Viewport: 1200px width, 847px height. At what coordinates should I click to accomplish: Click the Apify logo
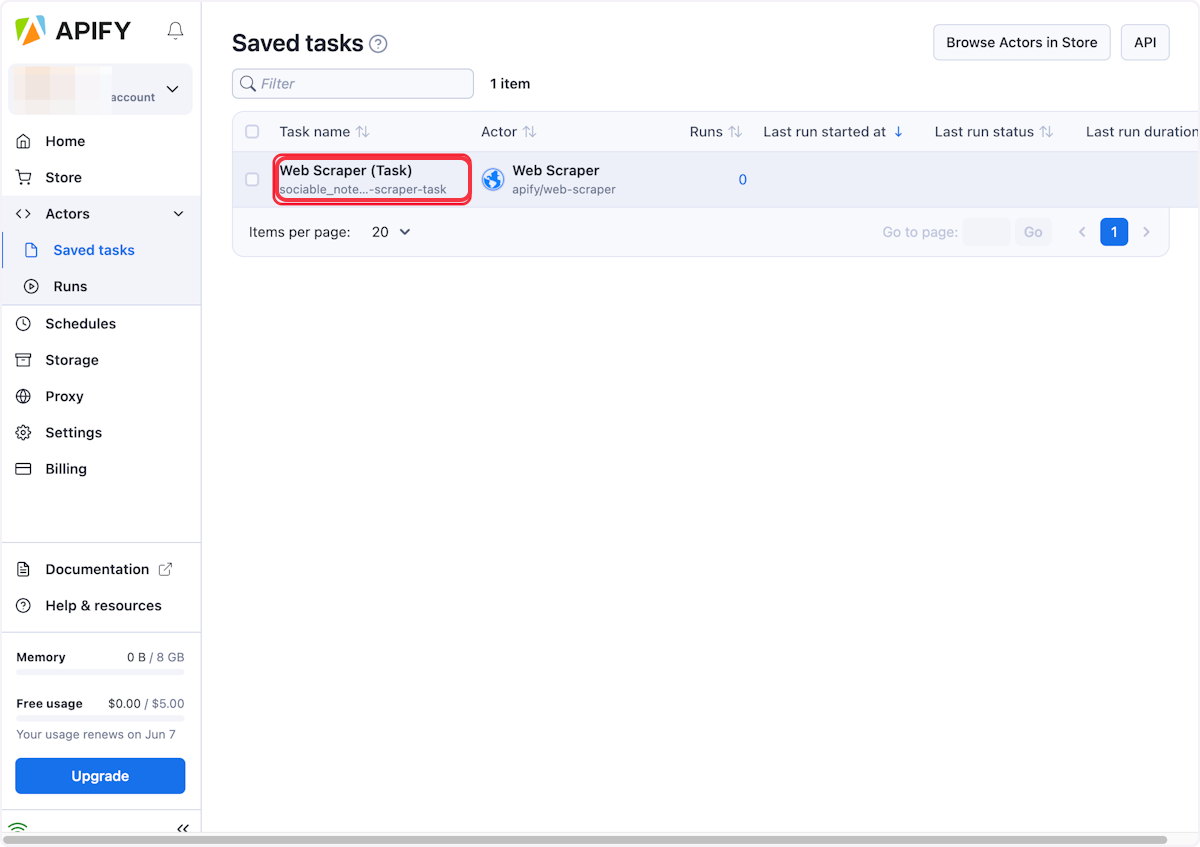pyautogui.click(x=73, y=31)
